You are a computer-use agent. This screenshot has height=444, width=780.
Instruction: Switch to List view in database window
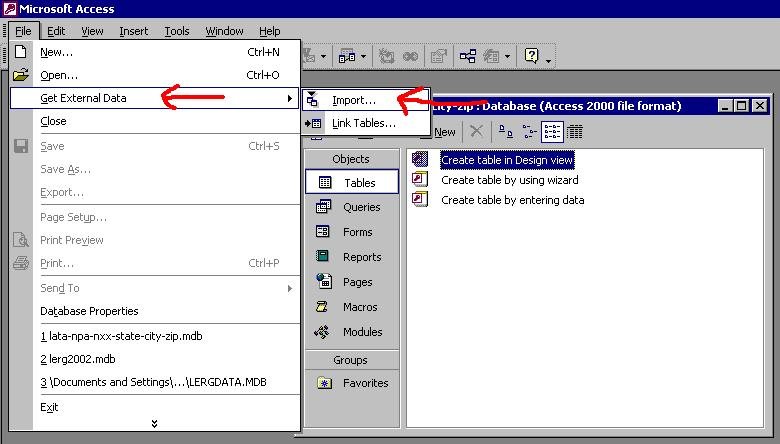(x=552, y=132)
